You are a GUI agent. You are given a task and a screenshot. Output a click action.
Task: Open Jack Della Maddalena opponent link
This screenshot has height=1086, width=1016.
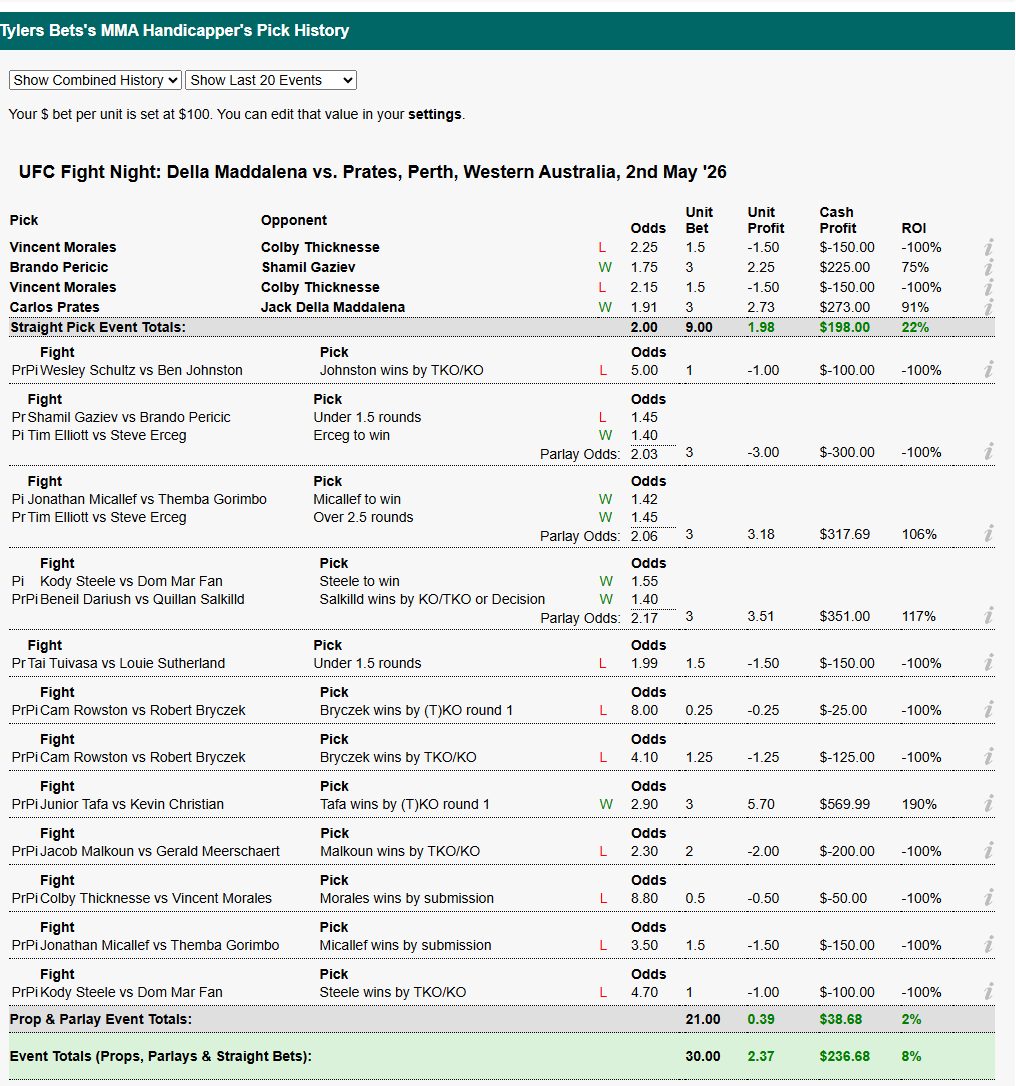(333, 307)
